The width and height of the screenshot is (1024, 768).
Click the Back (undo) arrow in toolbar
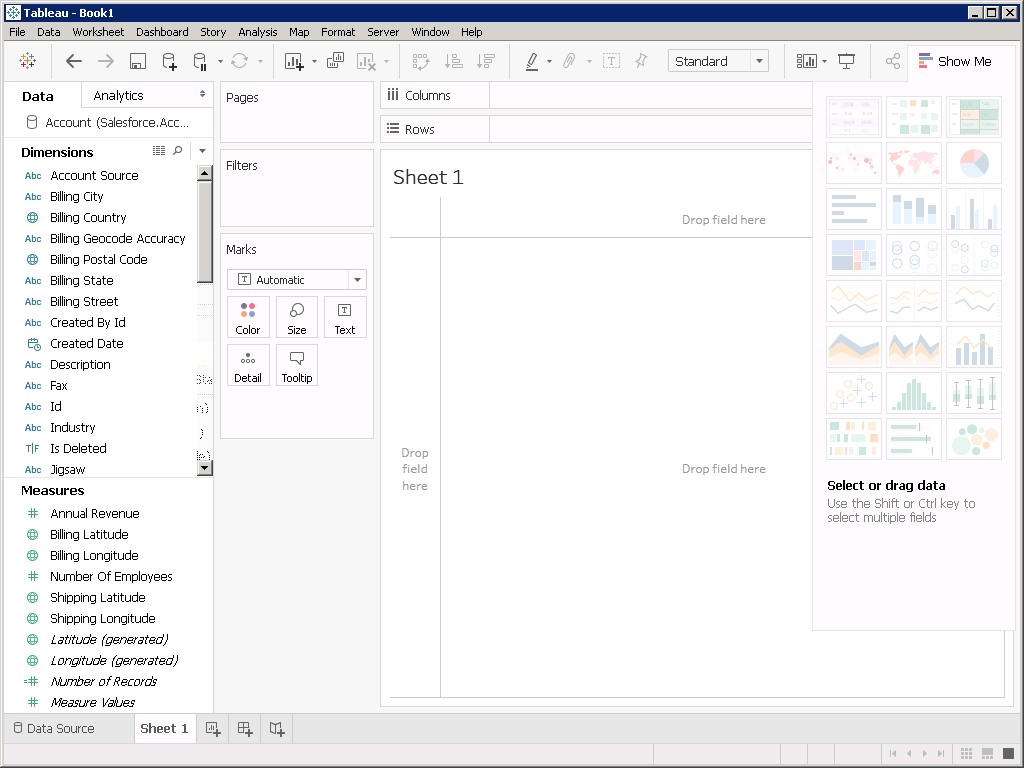(x=74, y=61)
